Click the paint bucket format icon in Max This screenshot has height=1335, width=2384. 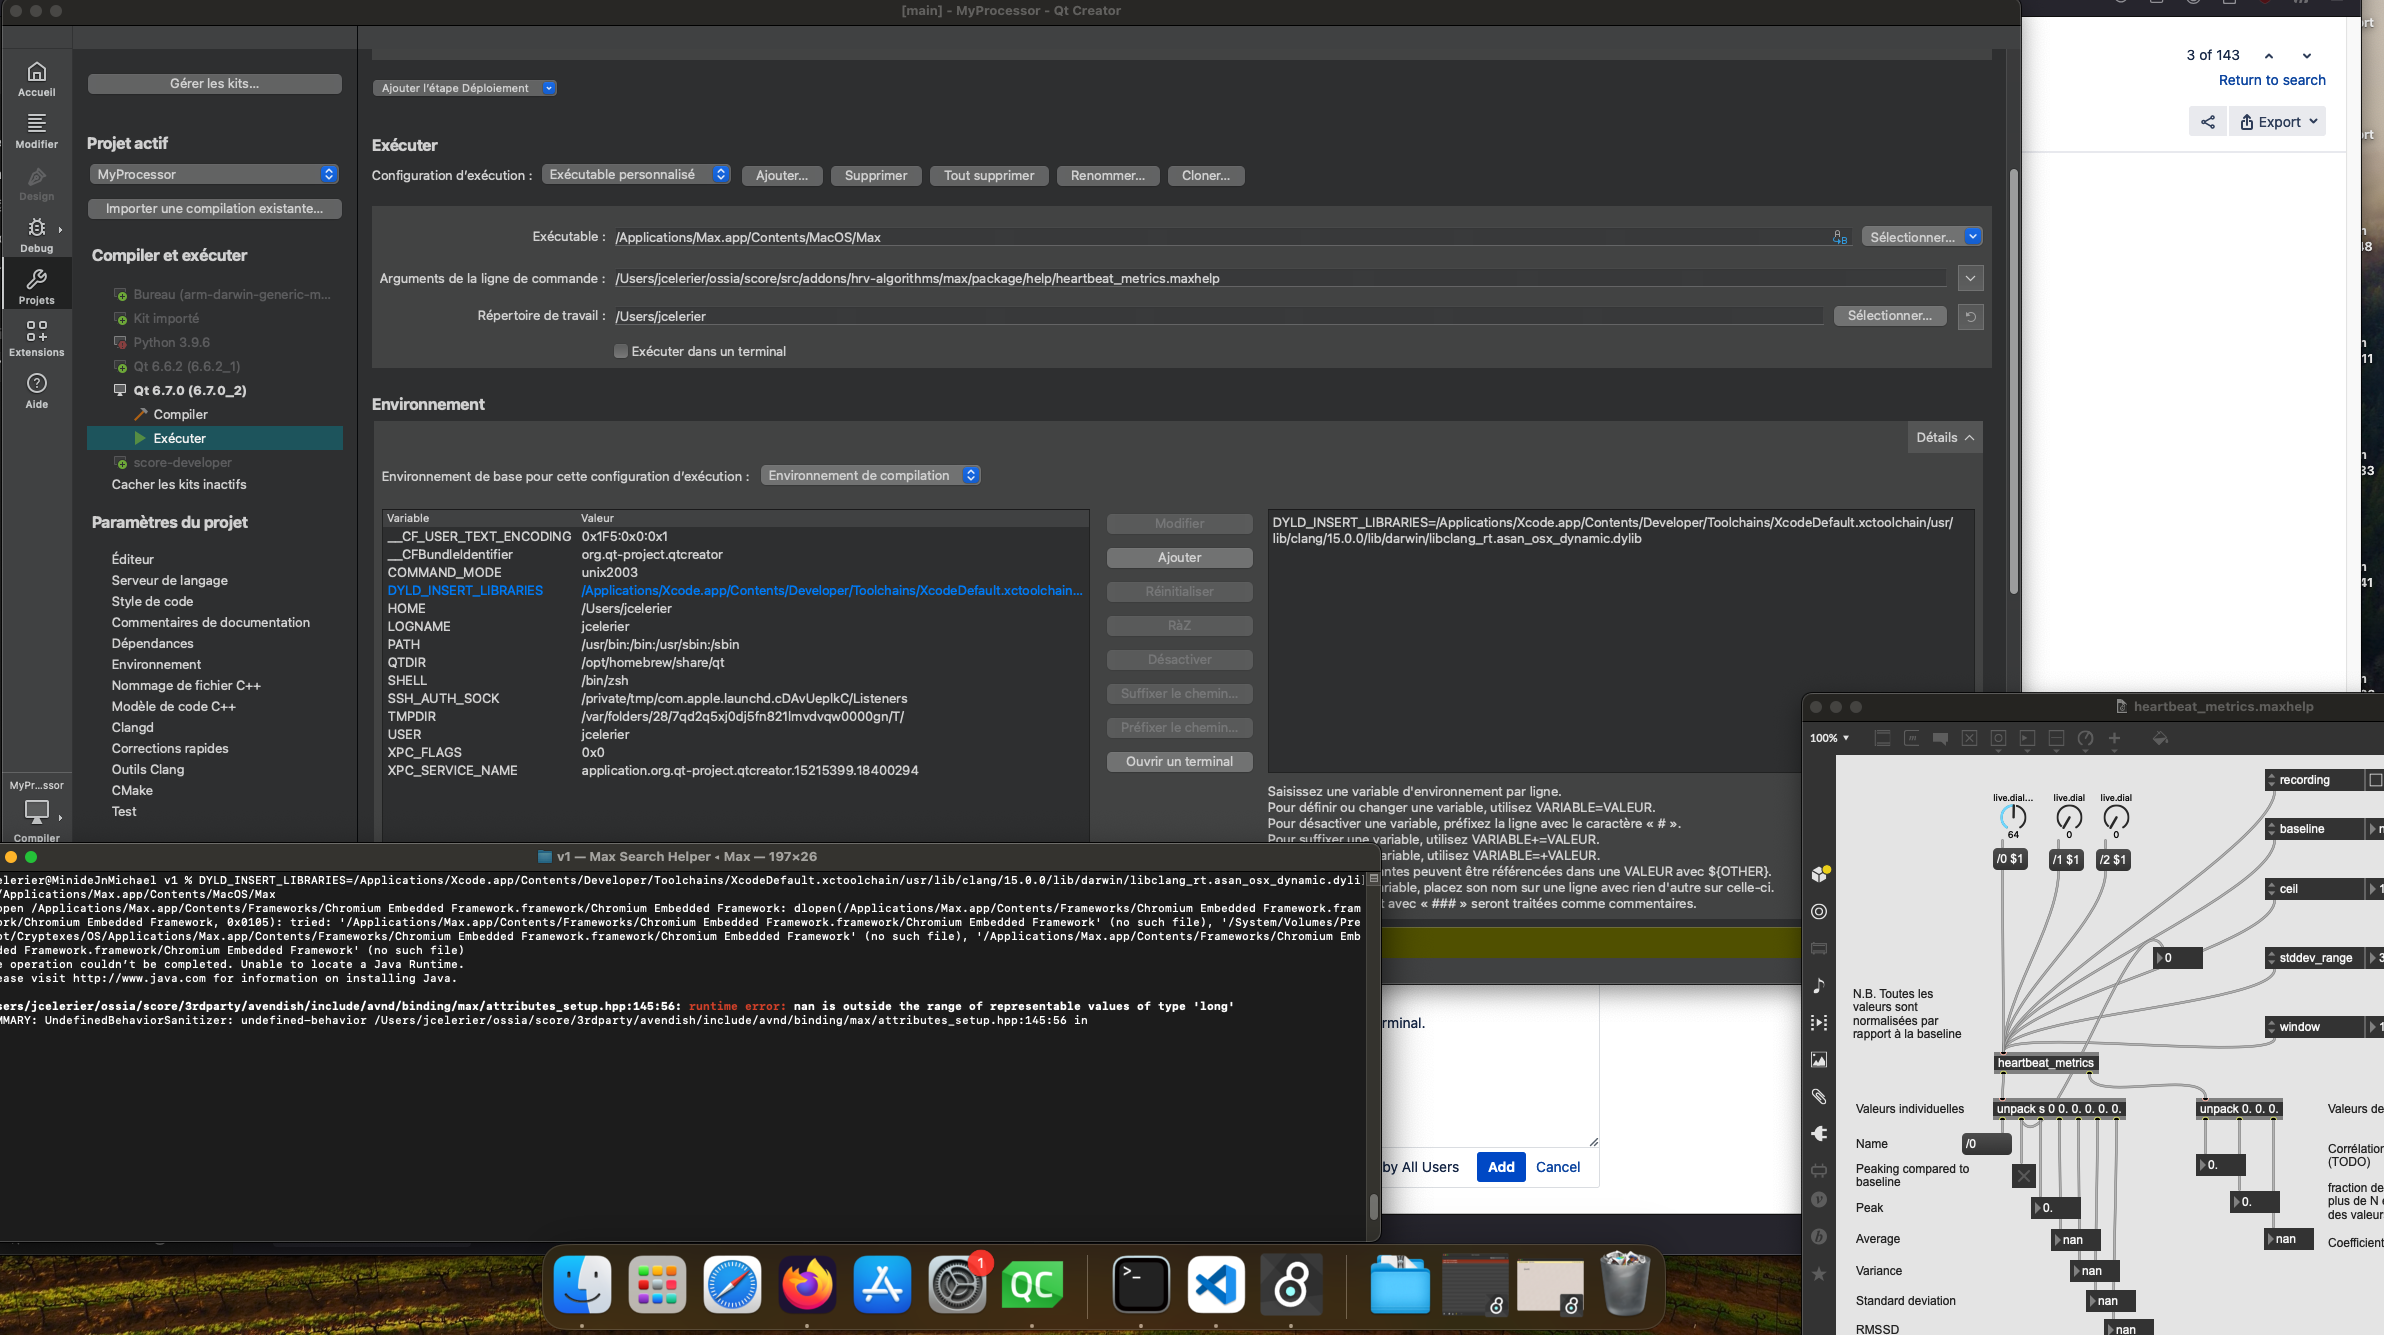(x=2160, y=738)
